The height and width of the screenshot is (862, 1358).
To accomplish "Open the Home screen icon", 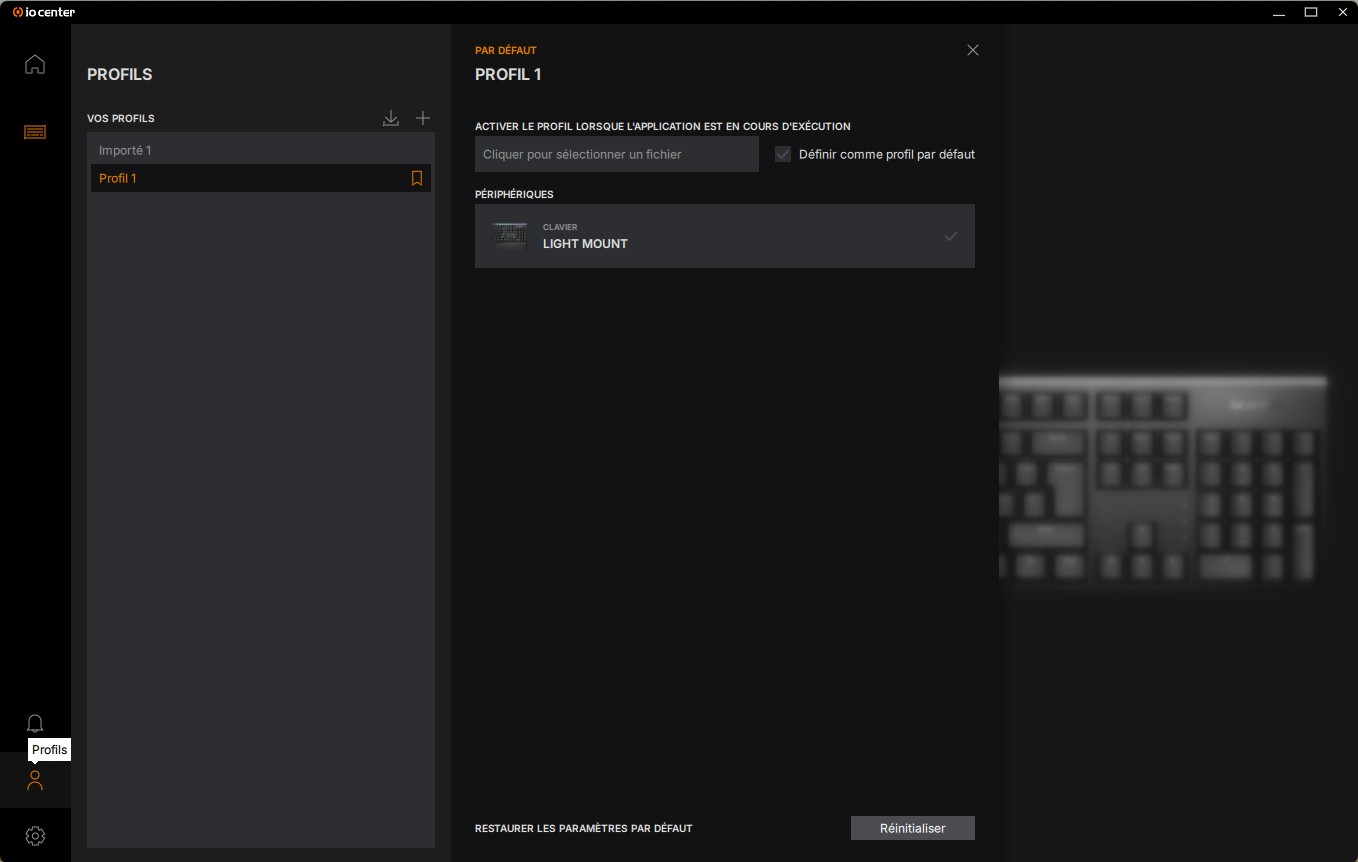I will (x=35, y=64).
